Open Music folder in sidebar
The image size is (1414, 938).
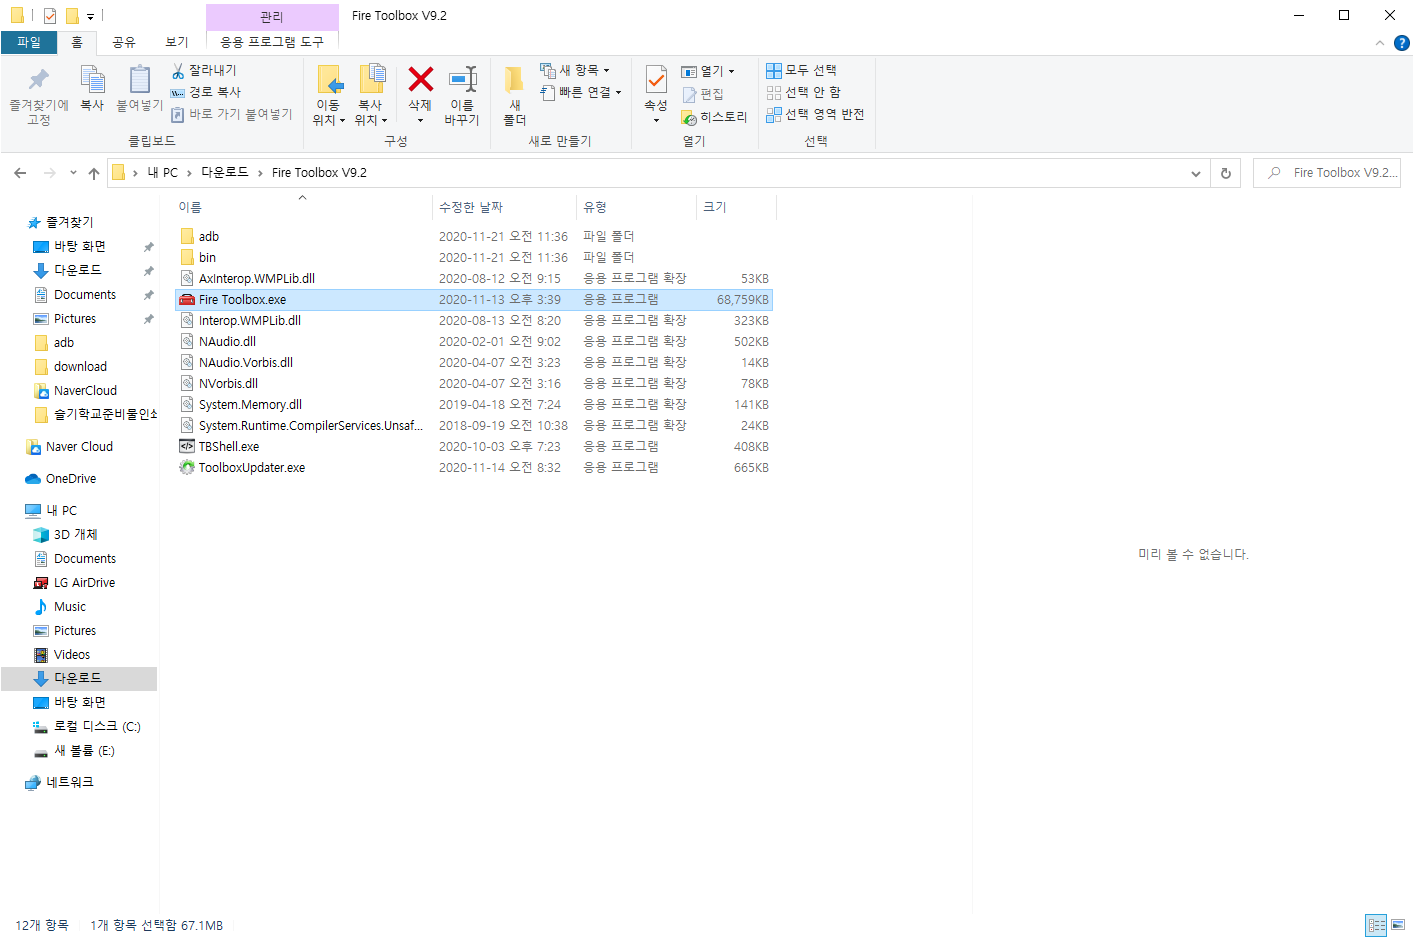point(70,607)
